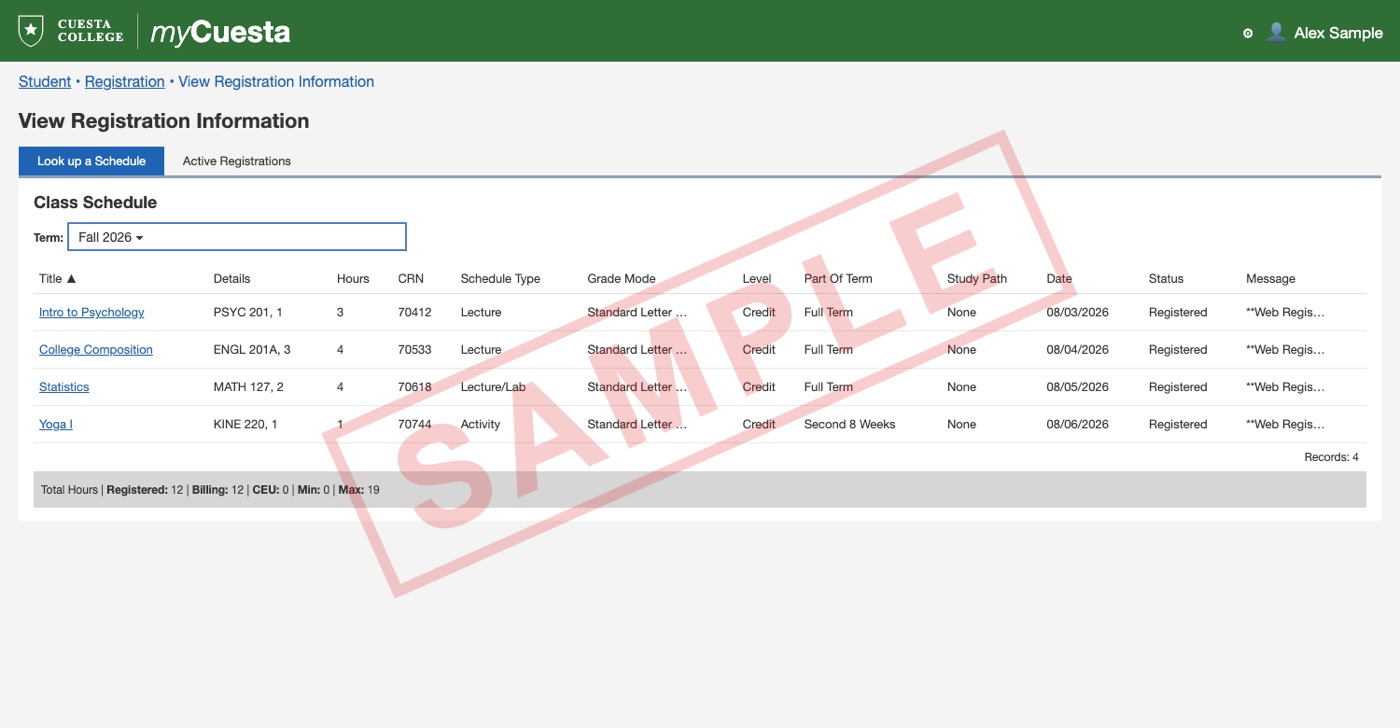Viewport: 1400px width, 728px height.
Task: Click CRN 70744
Action: coord(415,424)
